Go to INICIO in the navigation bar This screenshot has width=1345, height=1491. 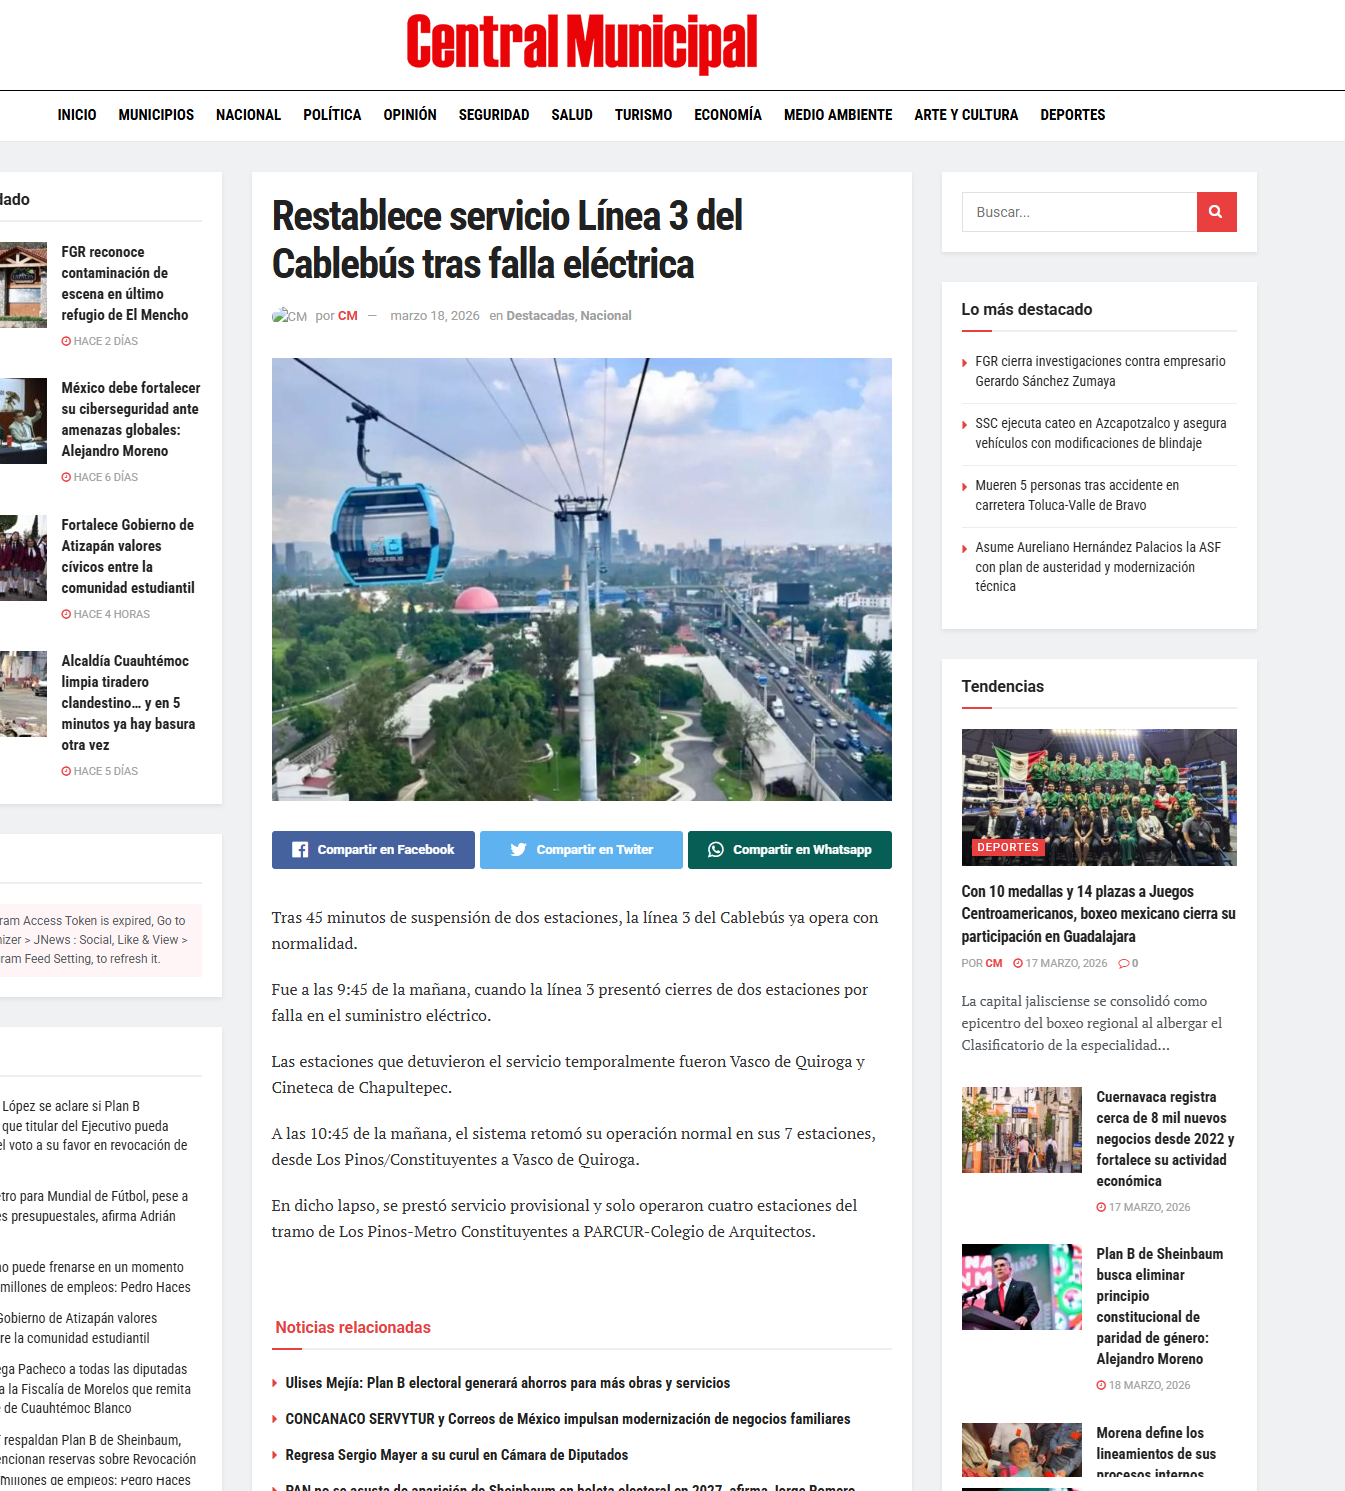pos(77,115)
